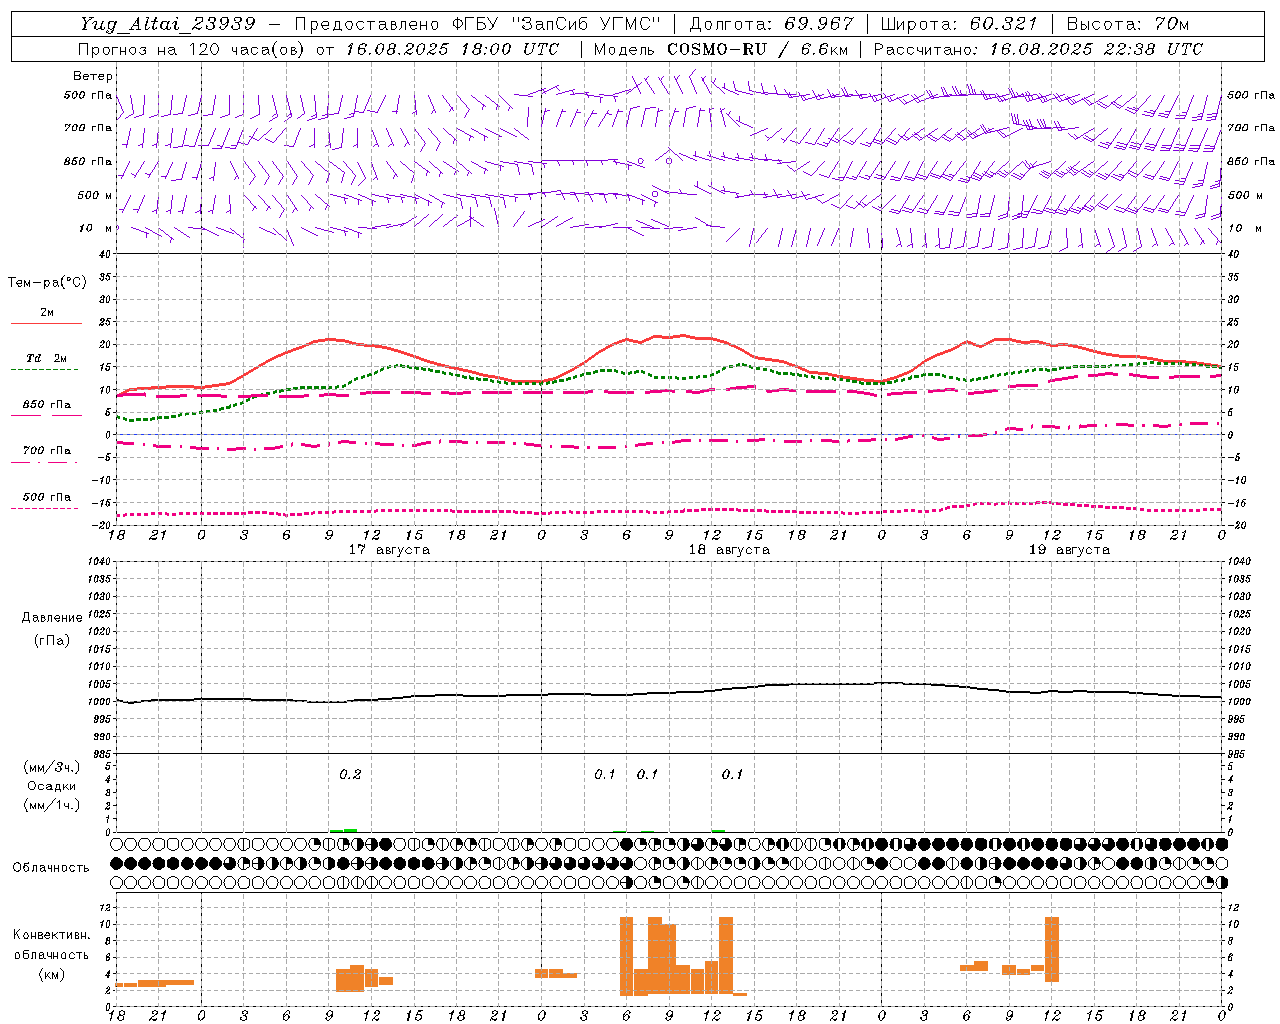
Task: Click the '(гПа)' pressure unit label
Action: 52,640
